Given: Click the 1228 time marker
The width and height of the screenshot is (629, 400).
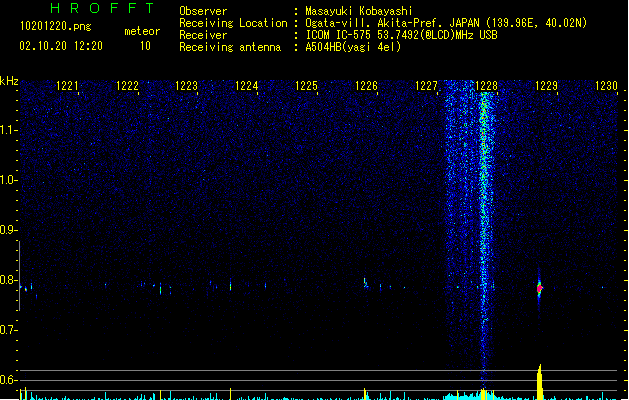Looking at the screenshot, I should click(x=486, y=86).
